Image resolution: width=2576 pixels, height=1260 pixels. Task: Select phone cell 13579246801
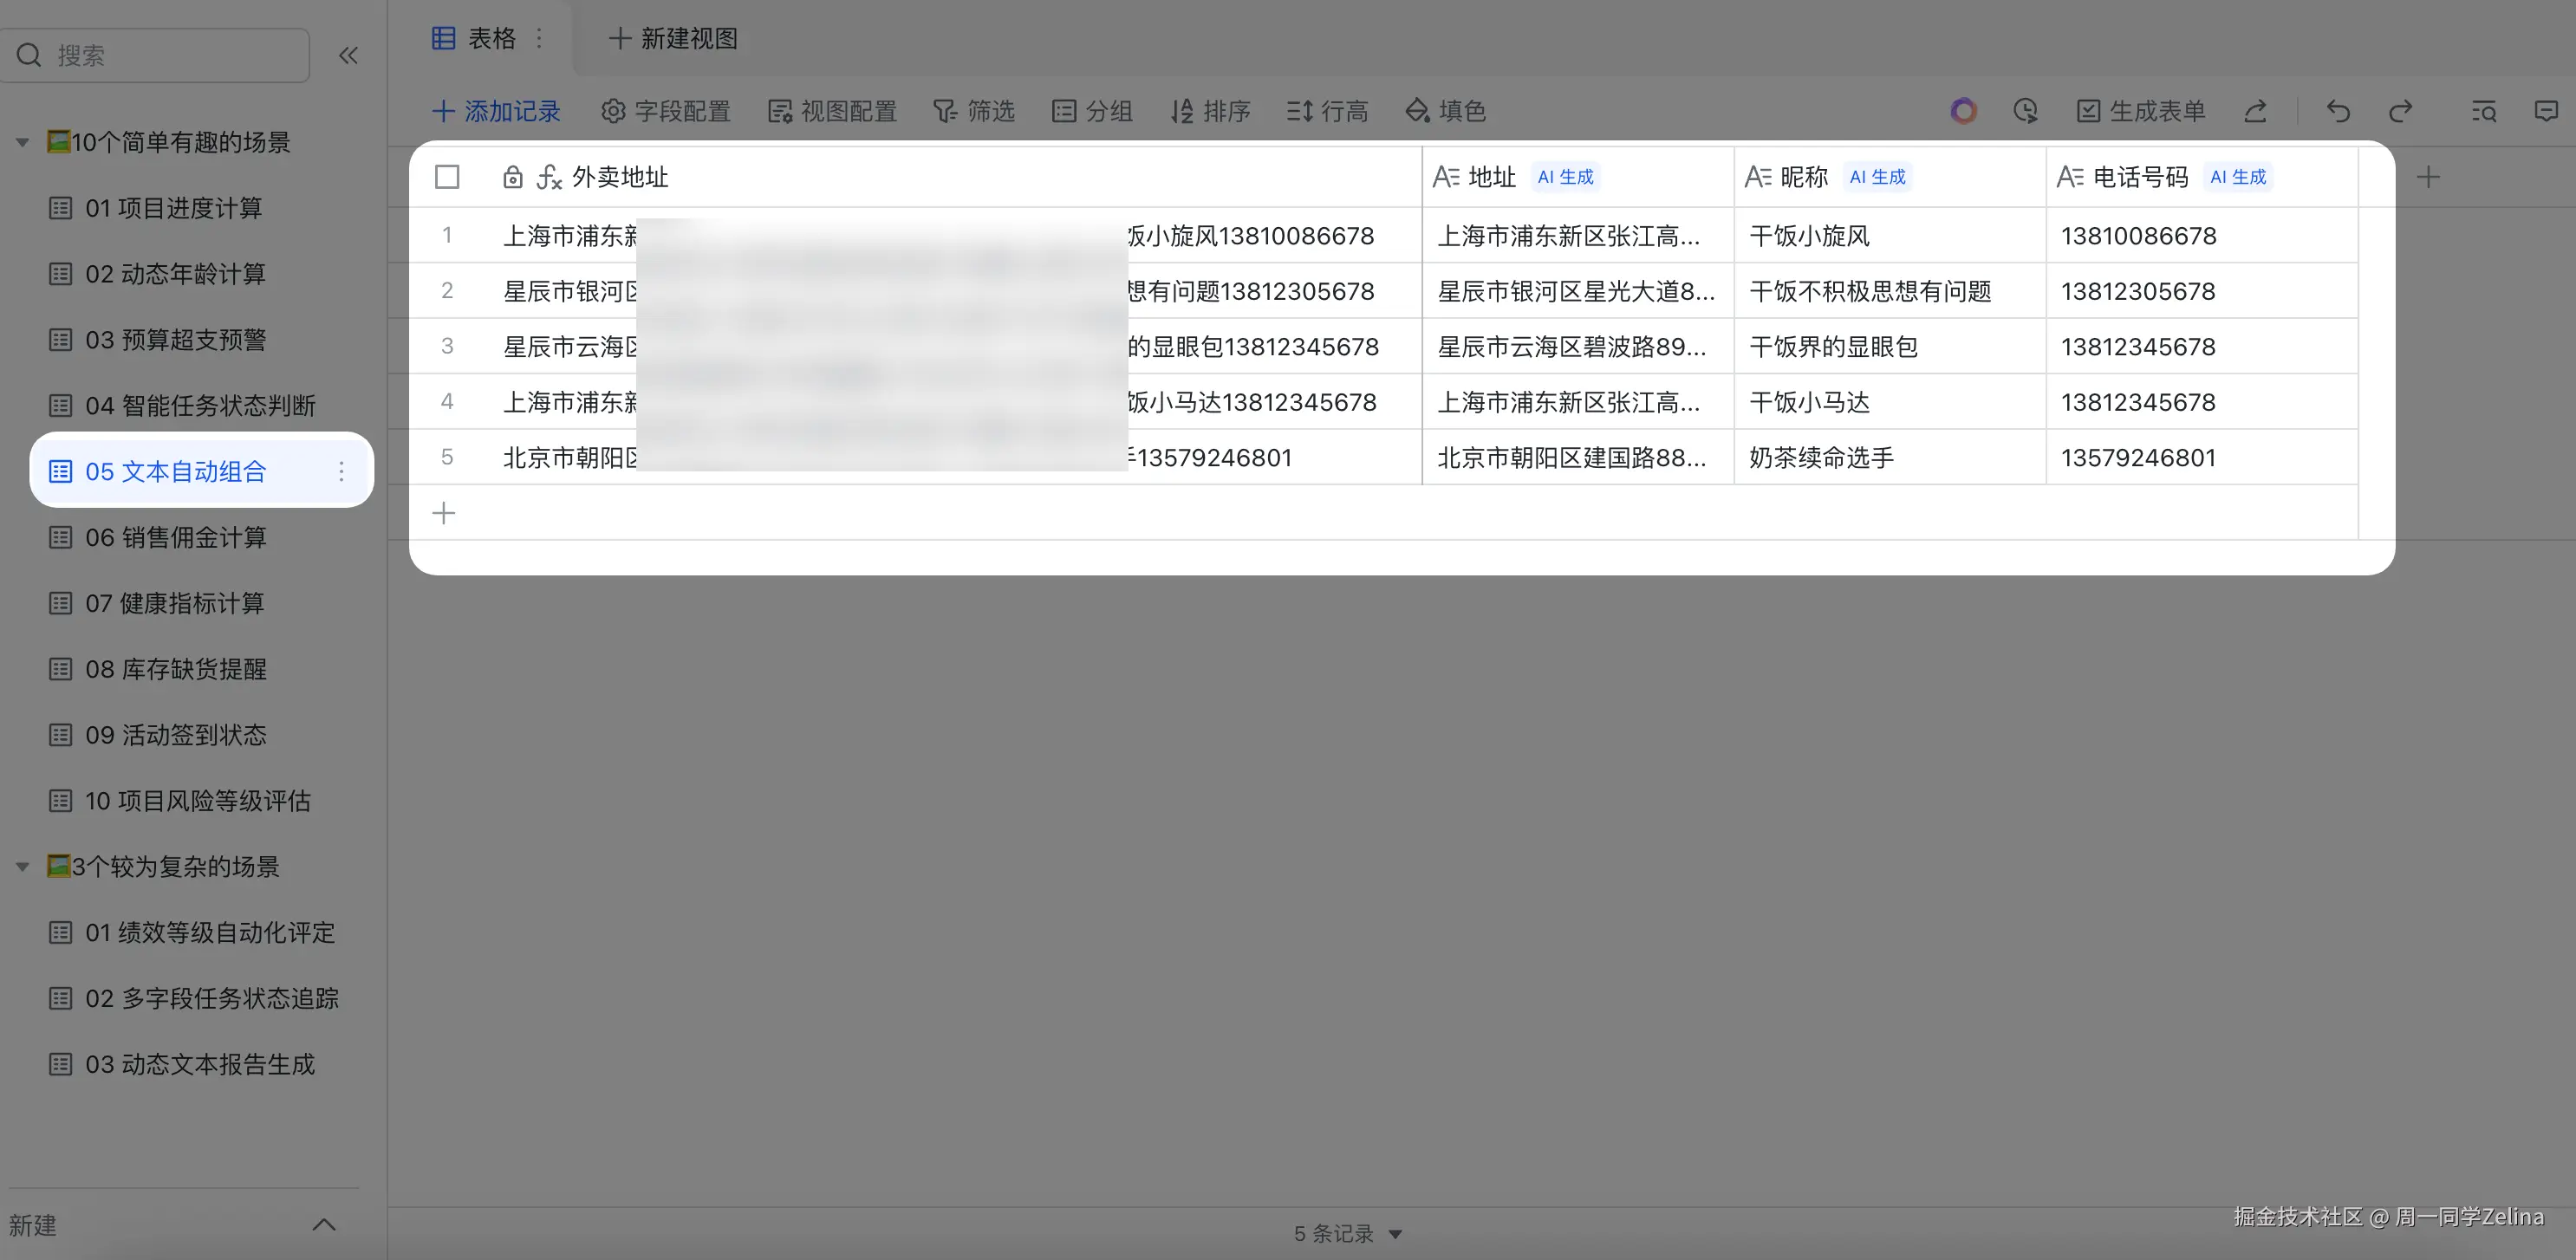click(2201, 458)
